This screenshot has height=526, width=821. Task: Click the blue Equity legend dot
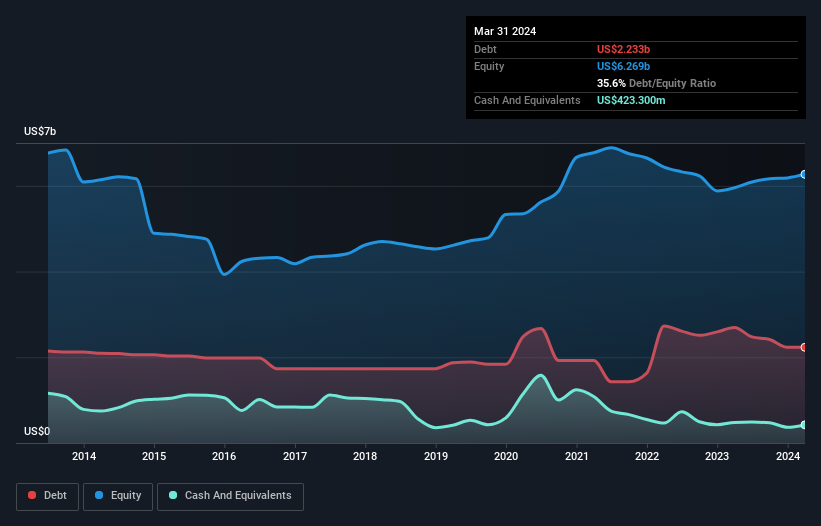coord(99,495)
